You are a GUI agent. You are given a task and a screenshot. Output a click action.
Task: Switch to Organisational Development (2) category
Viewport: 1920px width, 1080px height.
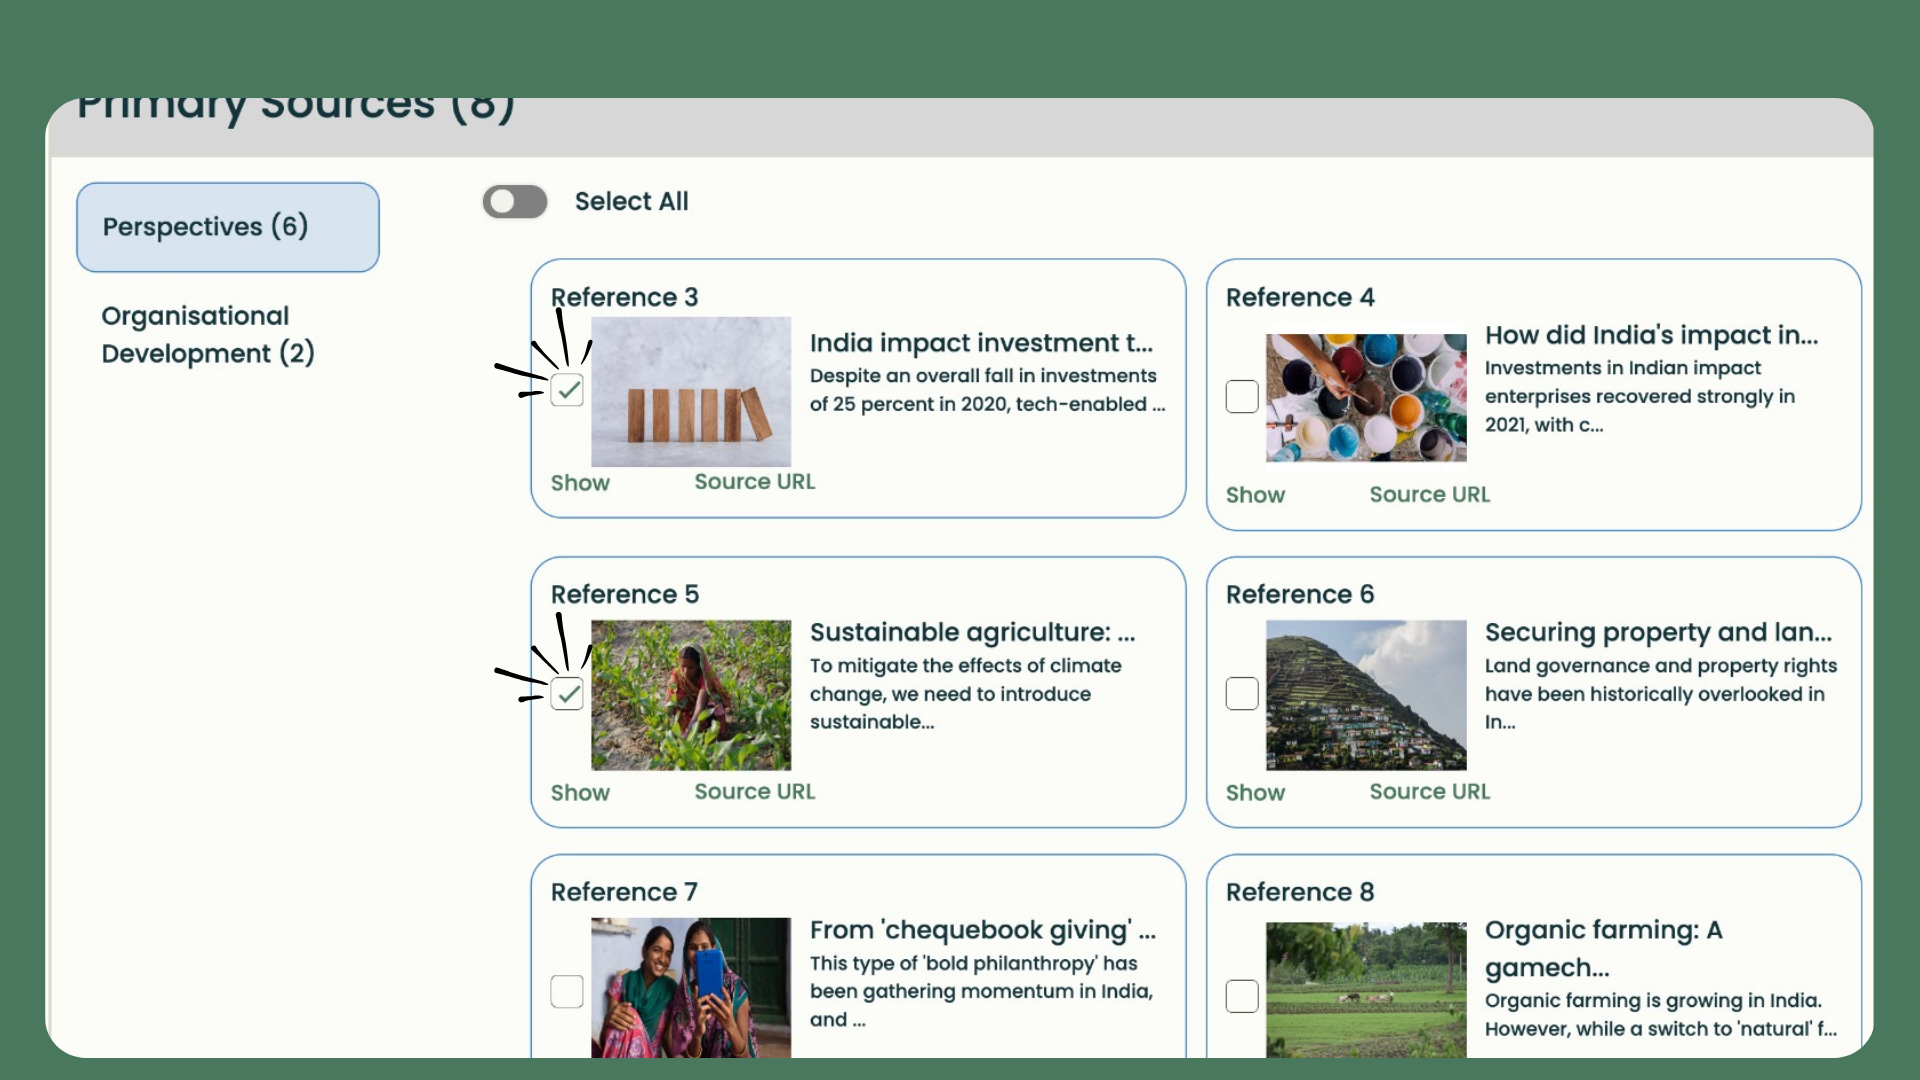208,335
